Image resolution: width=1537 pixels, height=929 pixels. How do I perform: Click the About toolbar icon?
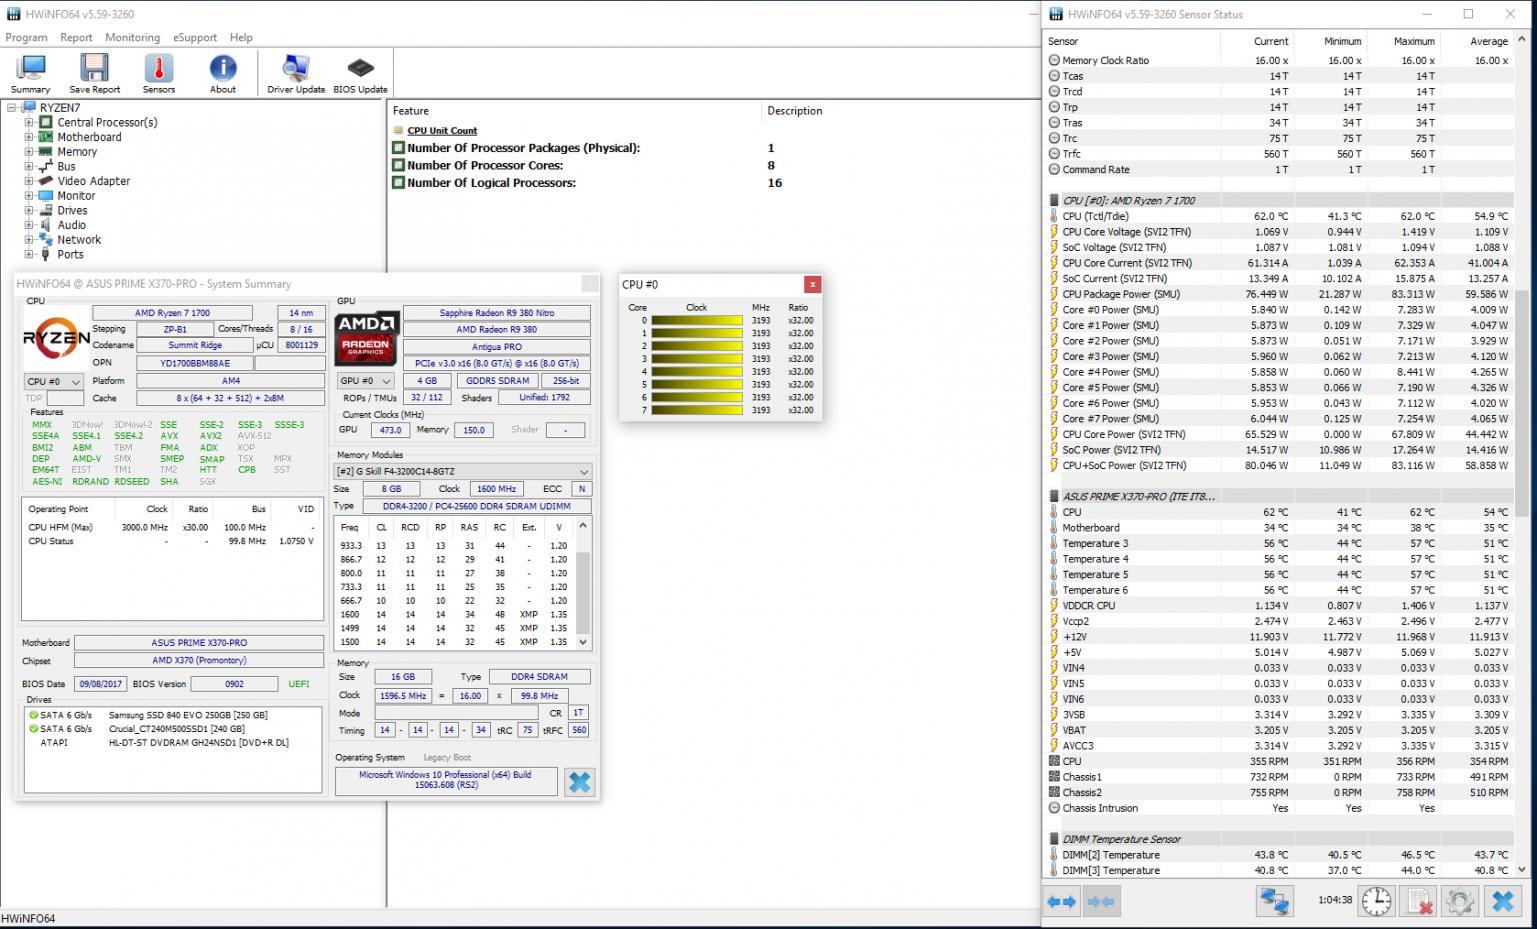pos(222,74)
